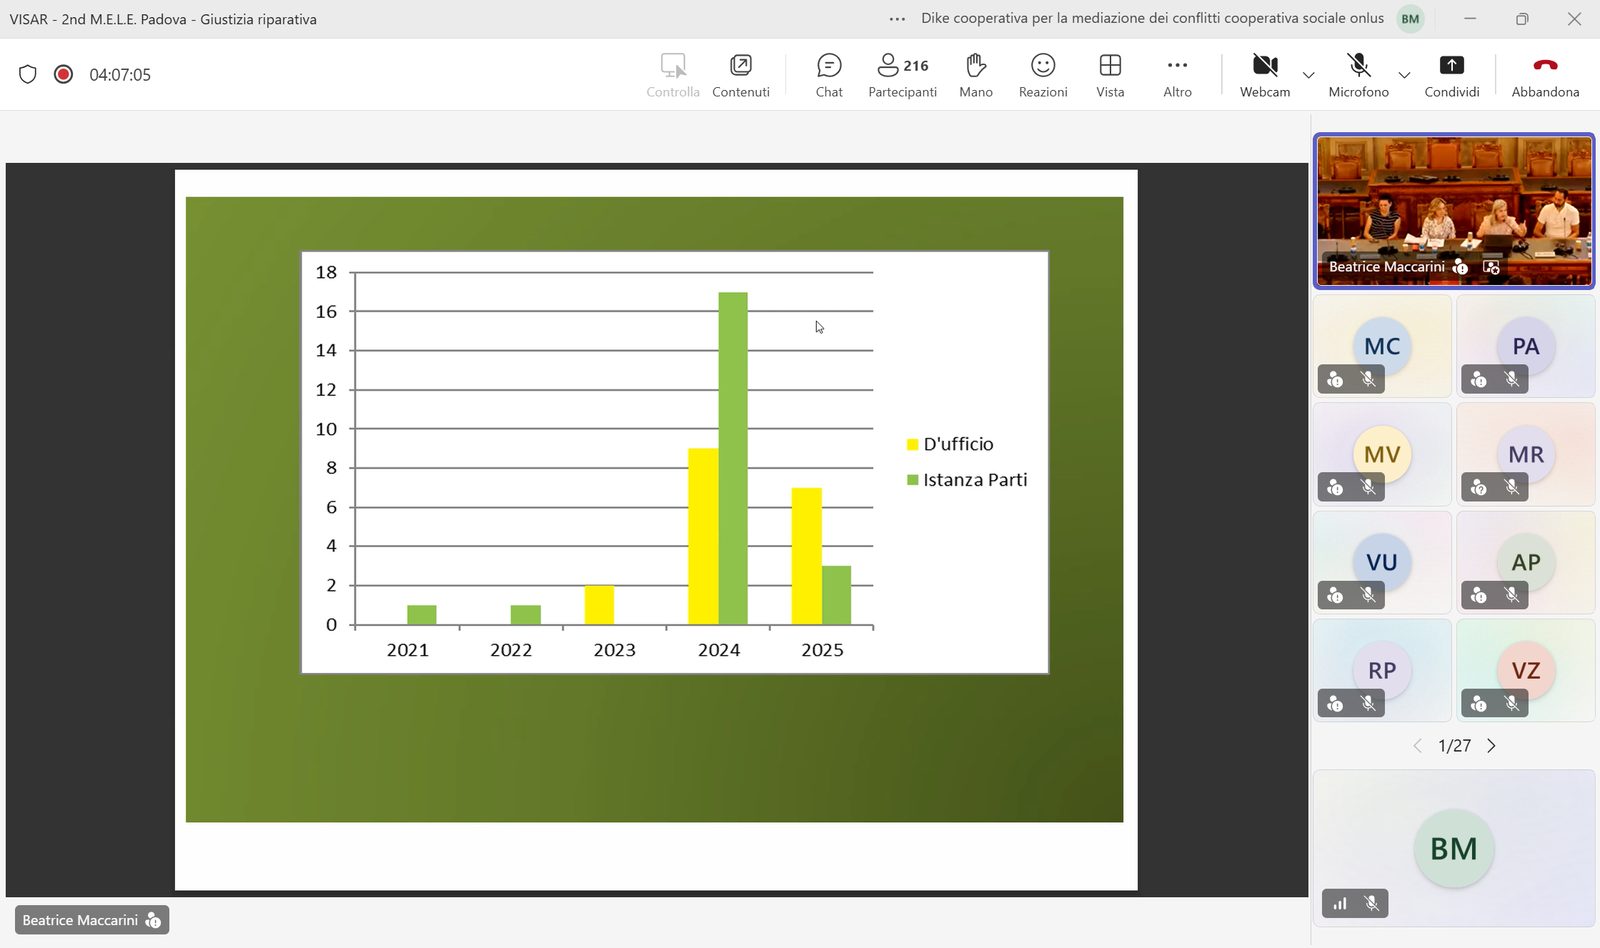Expand the Microfono options arrow
This screenshot has width=1600, height=948.
coord(1404,75)
